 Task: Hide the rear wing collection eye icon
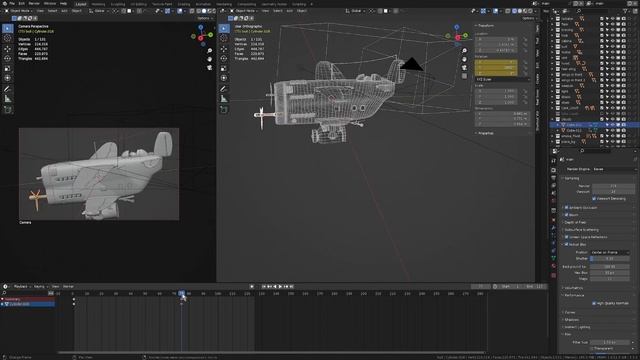(x=612, y=69)
